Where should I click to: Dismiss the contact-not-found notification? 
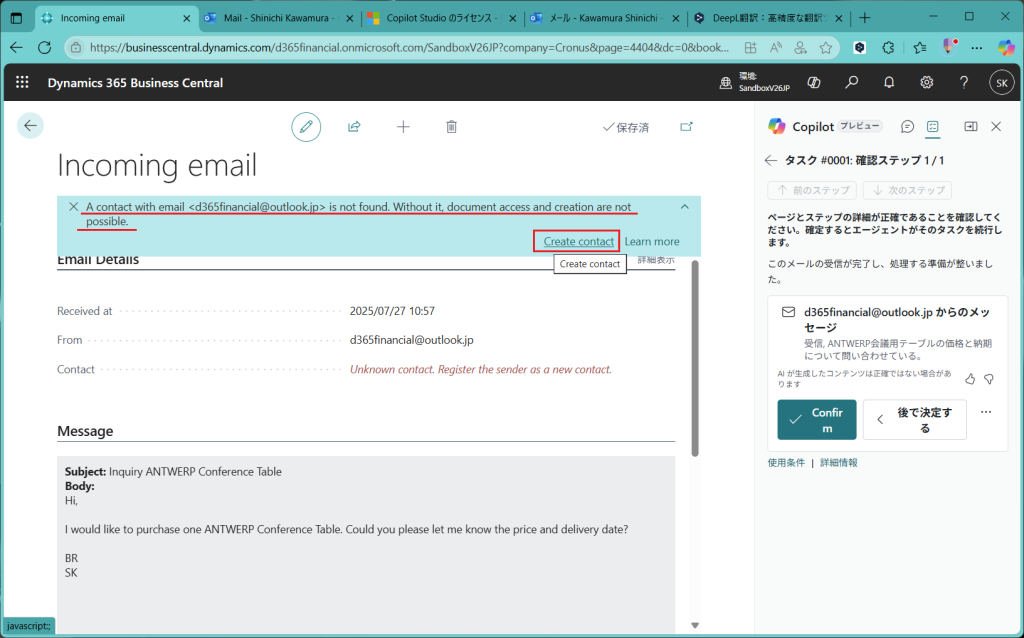[73, 206]
